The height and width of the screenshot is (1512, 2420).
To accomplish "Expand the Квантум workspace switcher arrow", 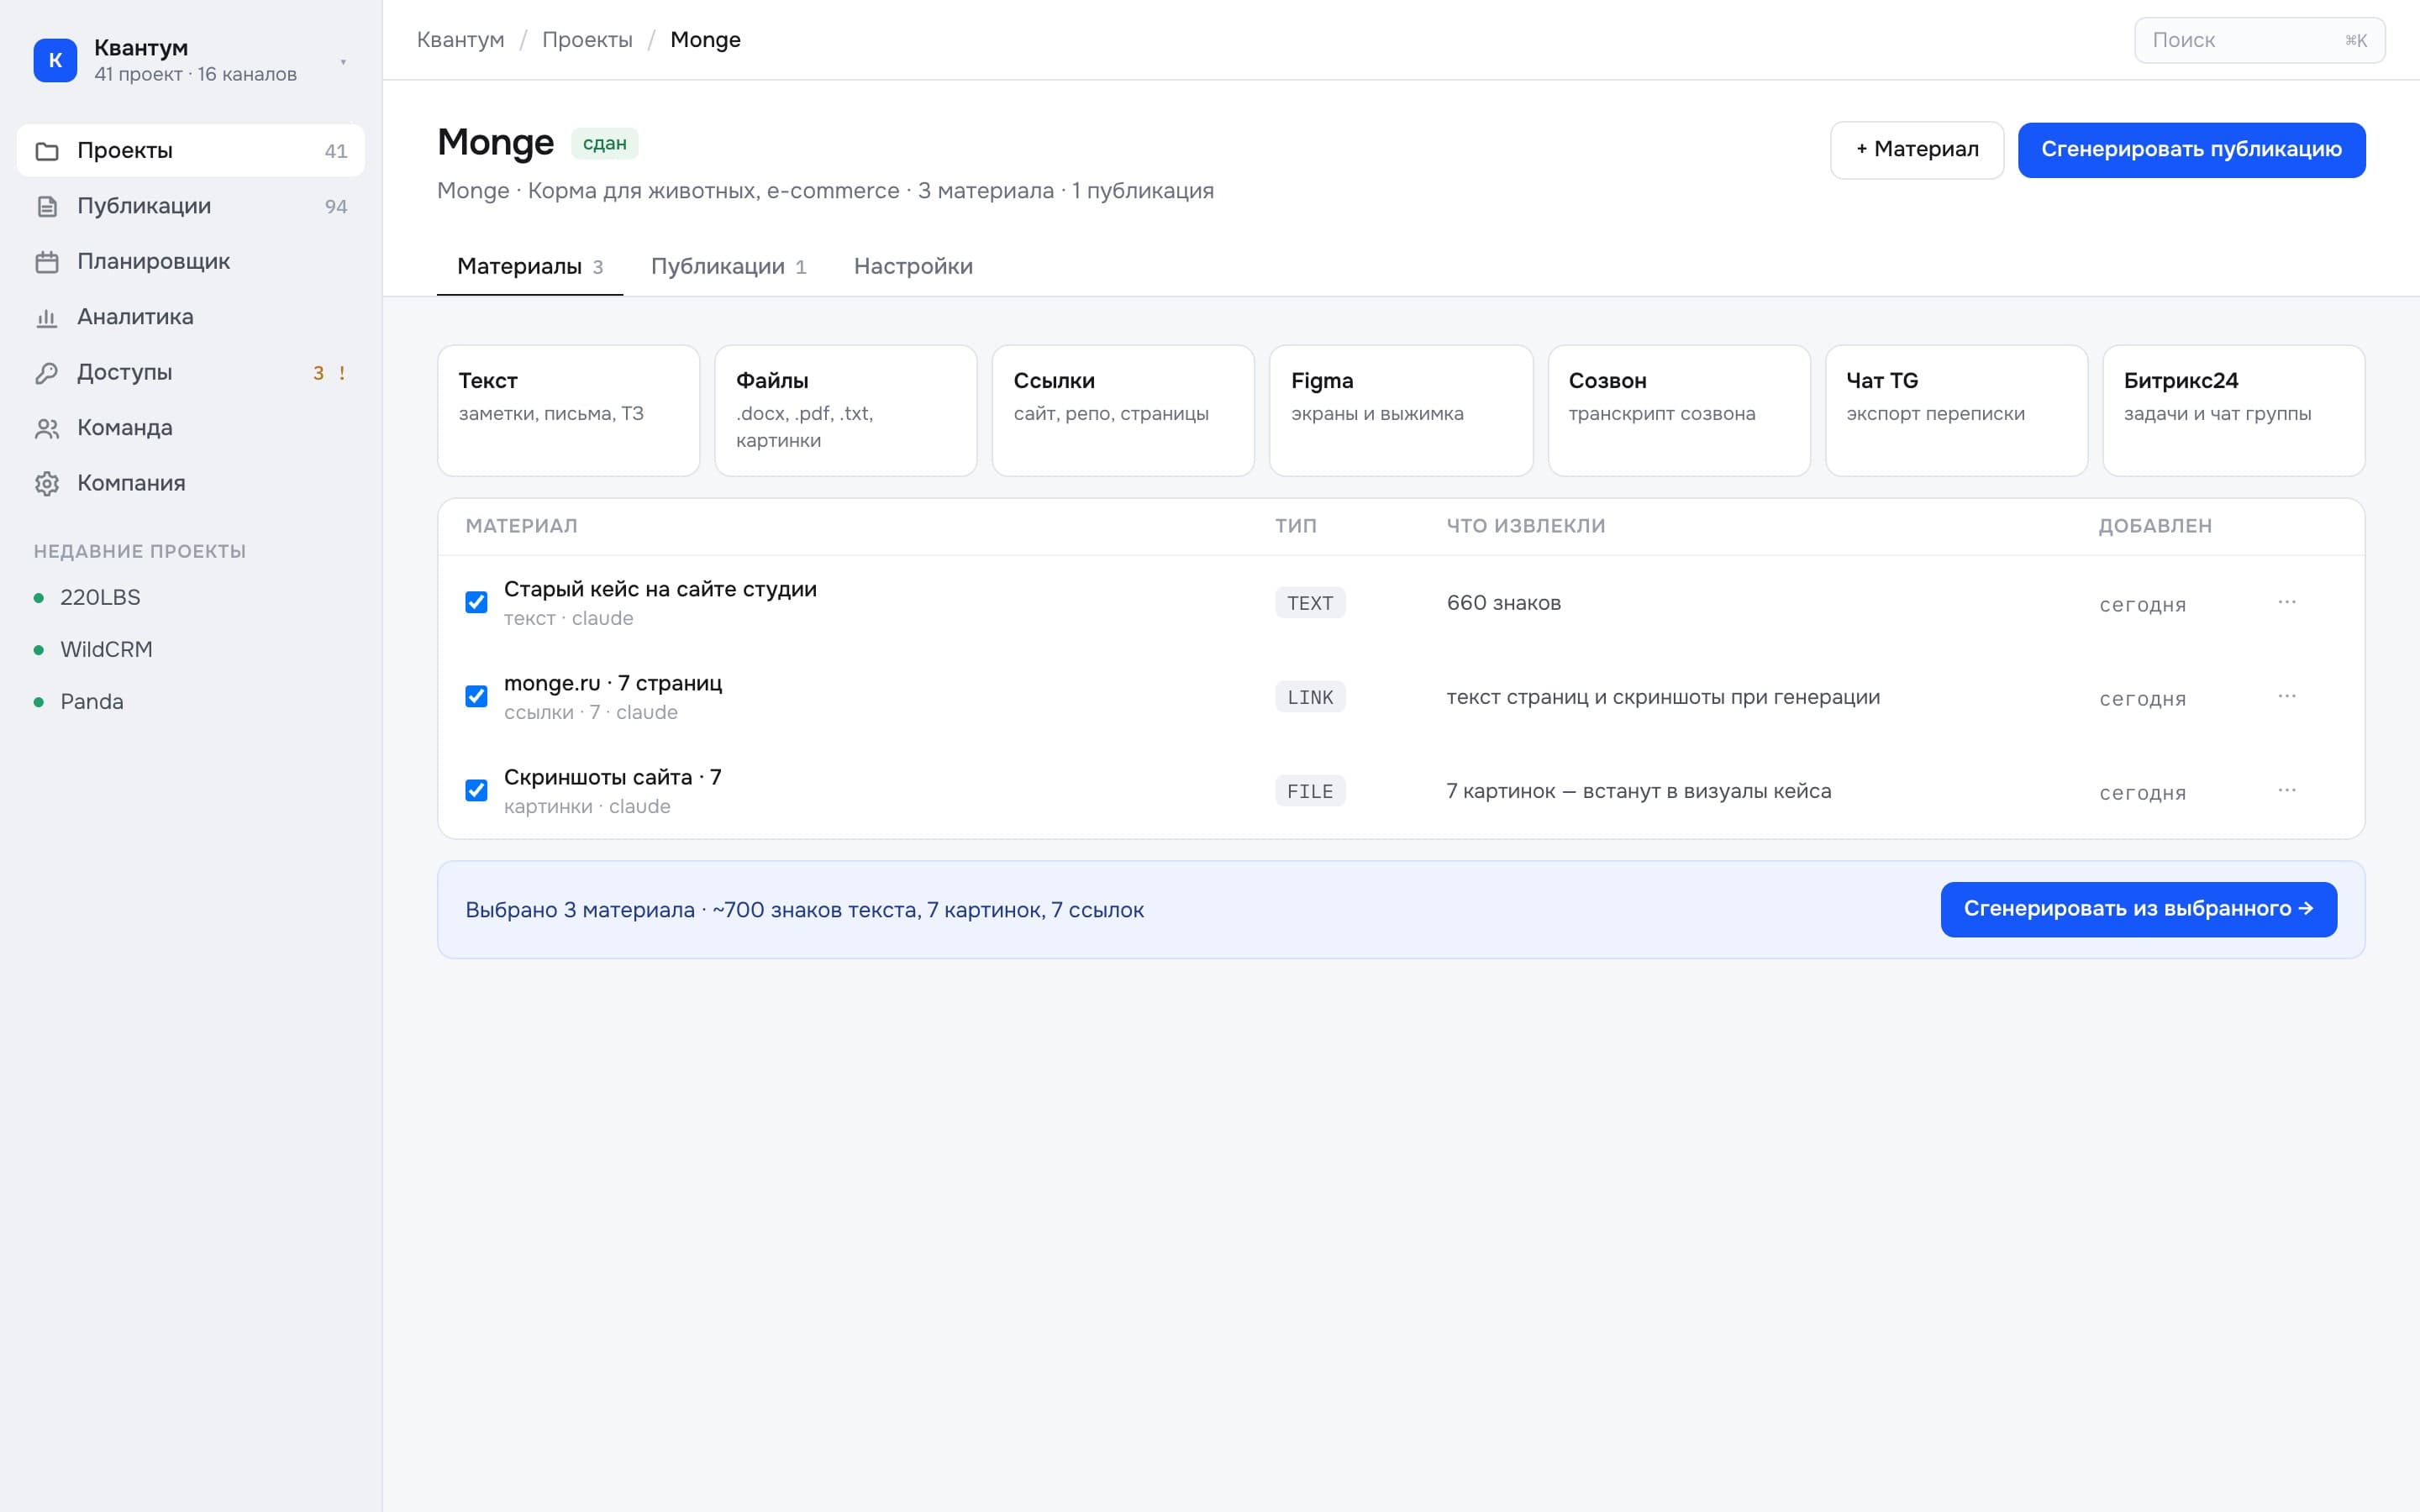I will pyautogui.click(x=343, y=62).
